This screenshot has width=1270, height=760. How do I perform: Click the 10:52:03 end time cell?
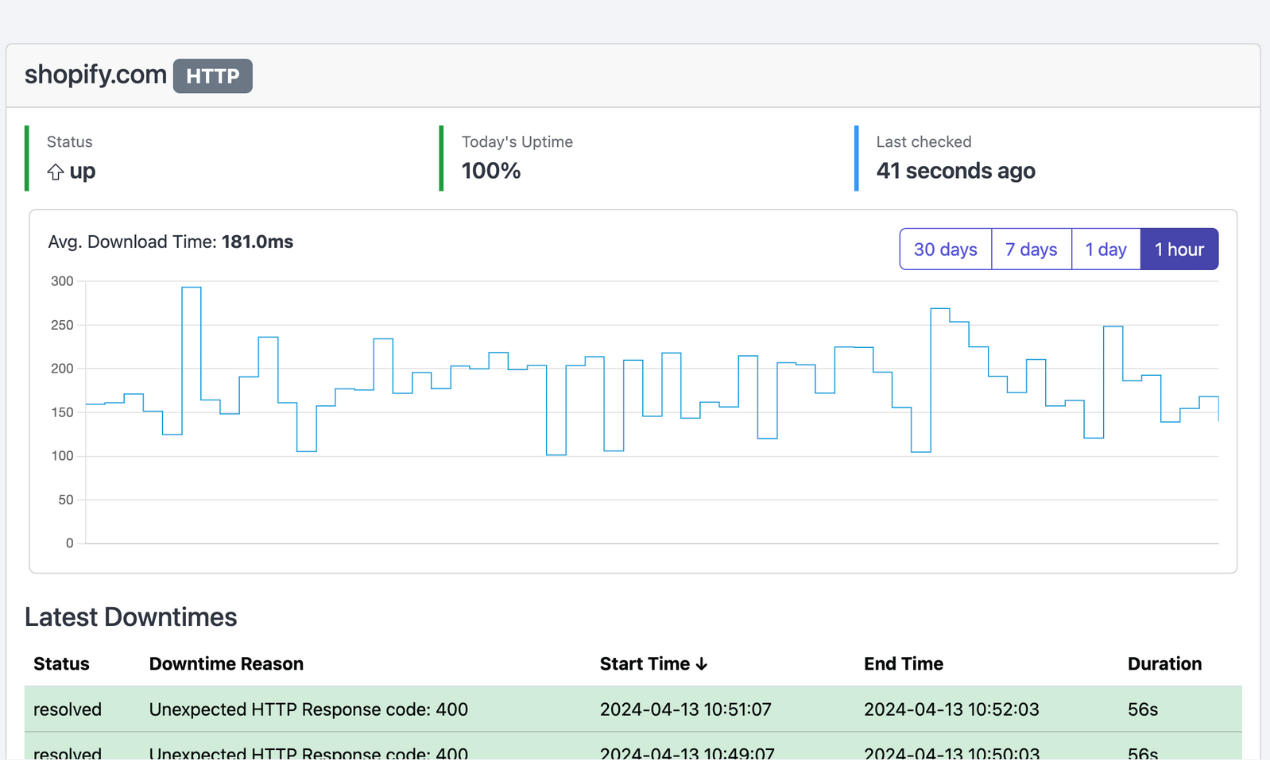[951, 709]
